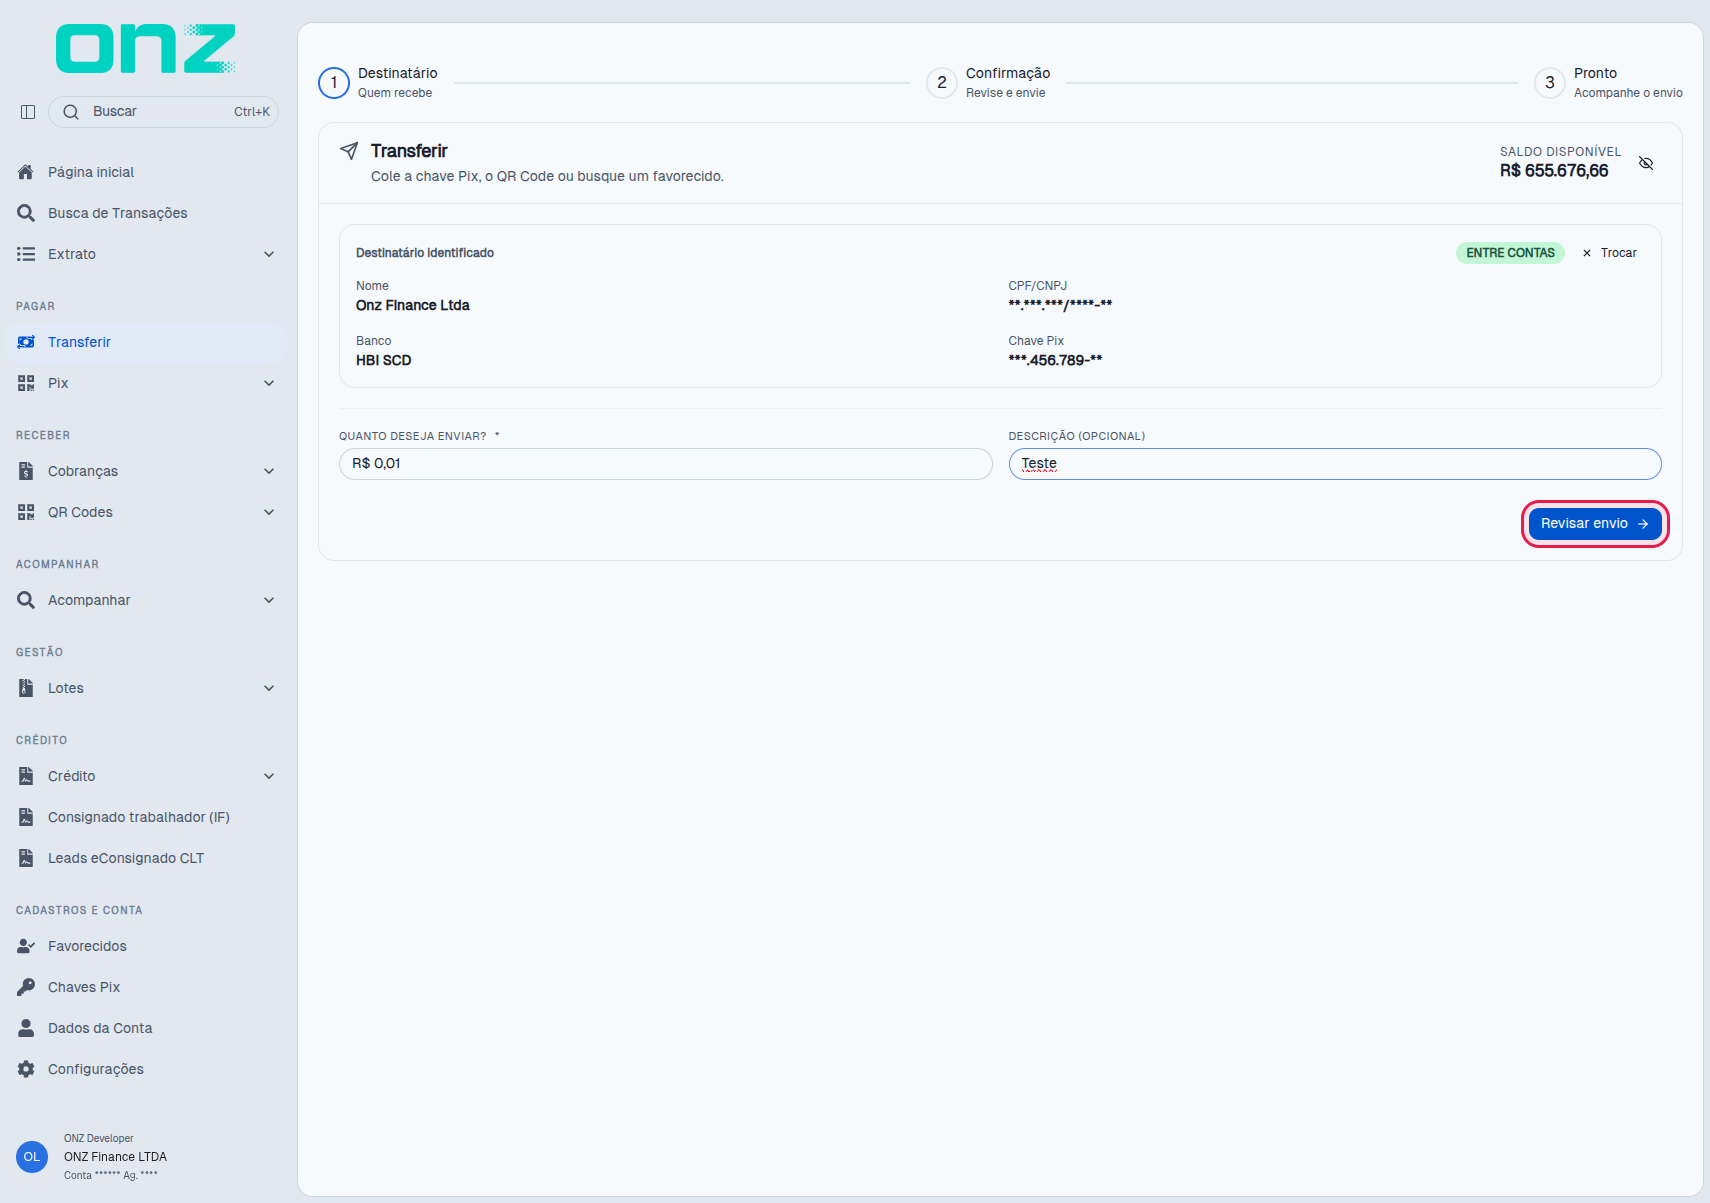Screen dimensions: 1710x1203
Task: Click the Consignado trabalhador icon
Action: [26, 817]
